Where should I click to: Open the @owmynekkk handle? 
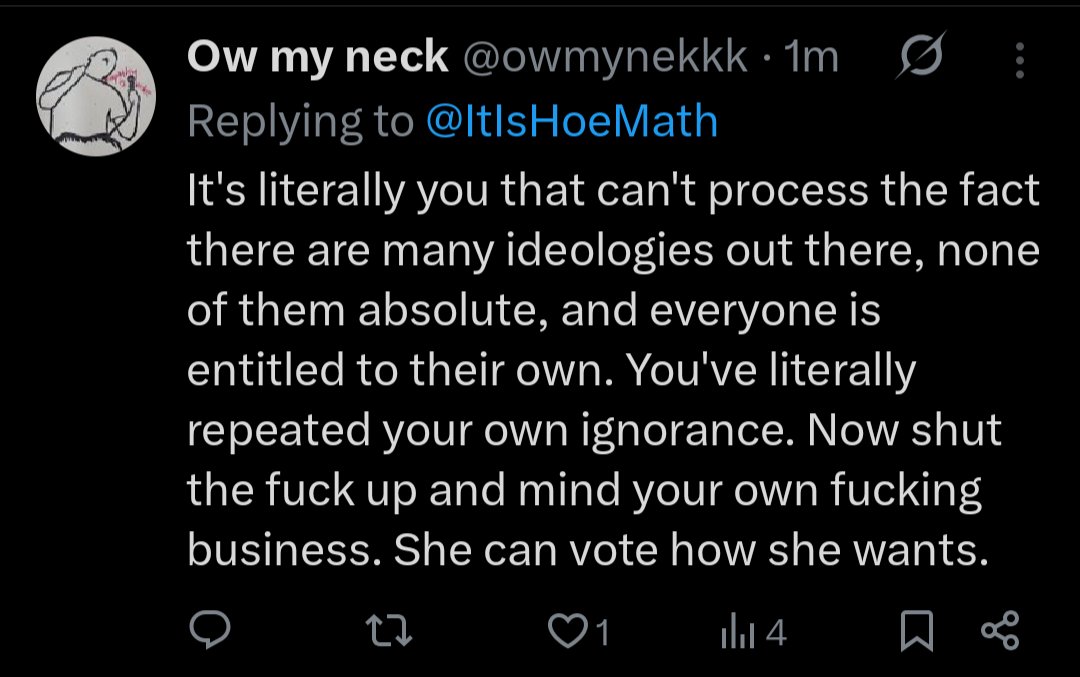point(604,59)
